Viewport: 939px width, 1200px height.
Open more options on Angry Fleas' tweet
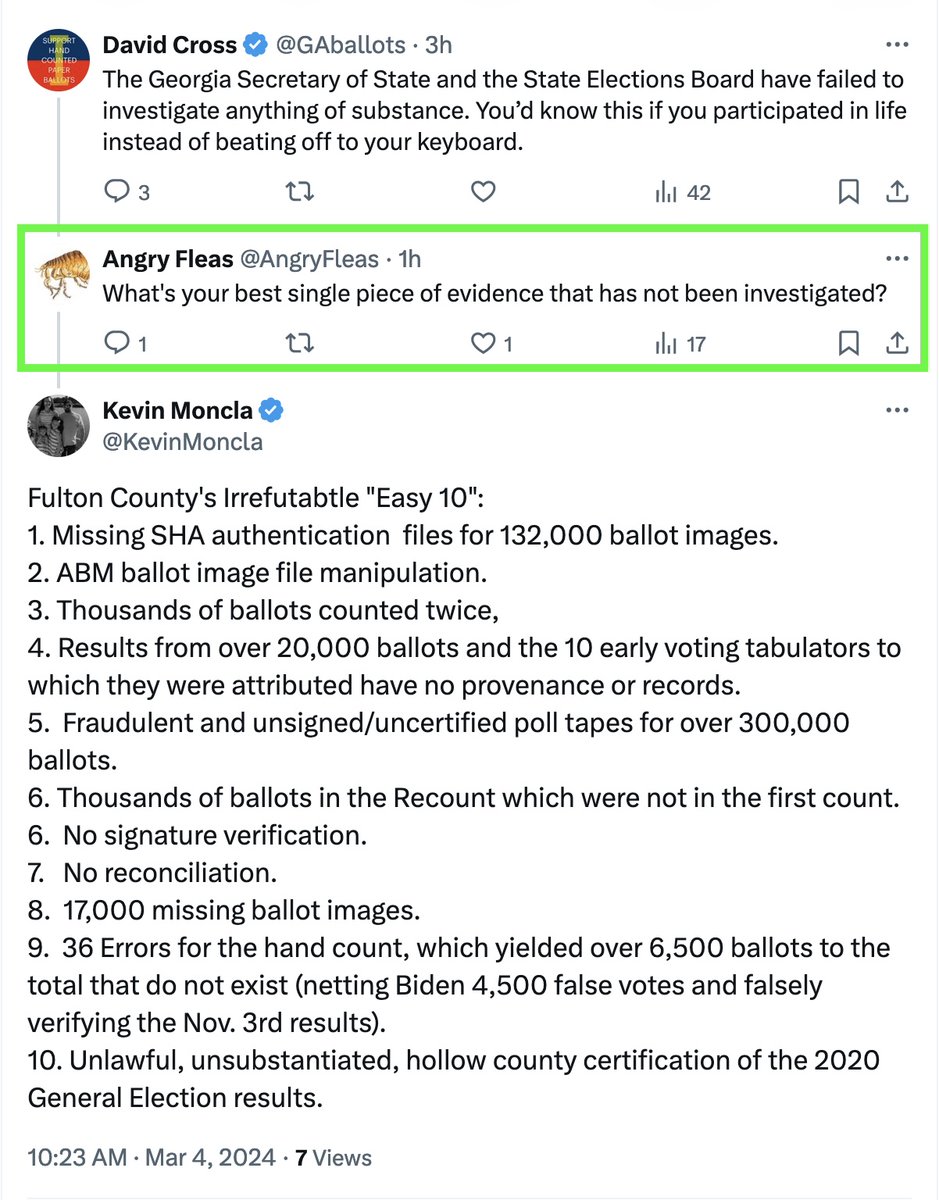click(x=896, y=259)
